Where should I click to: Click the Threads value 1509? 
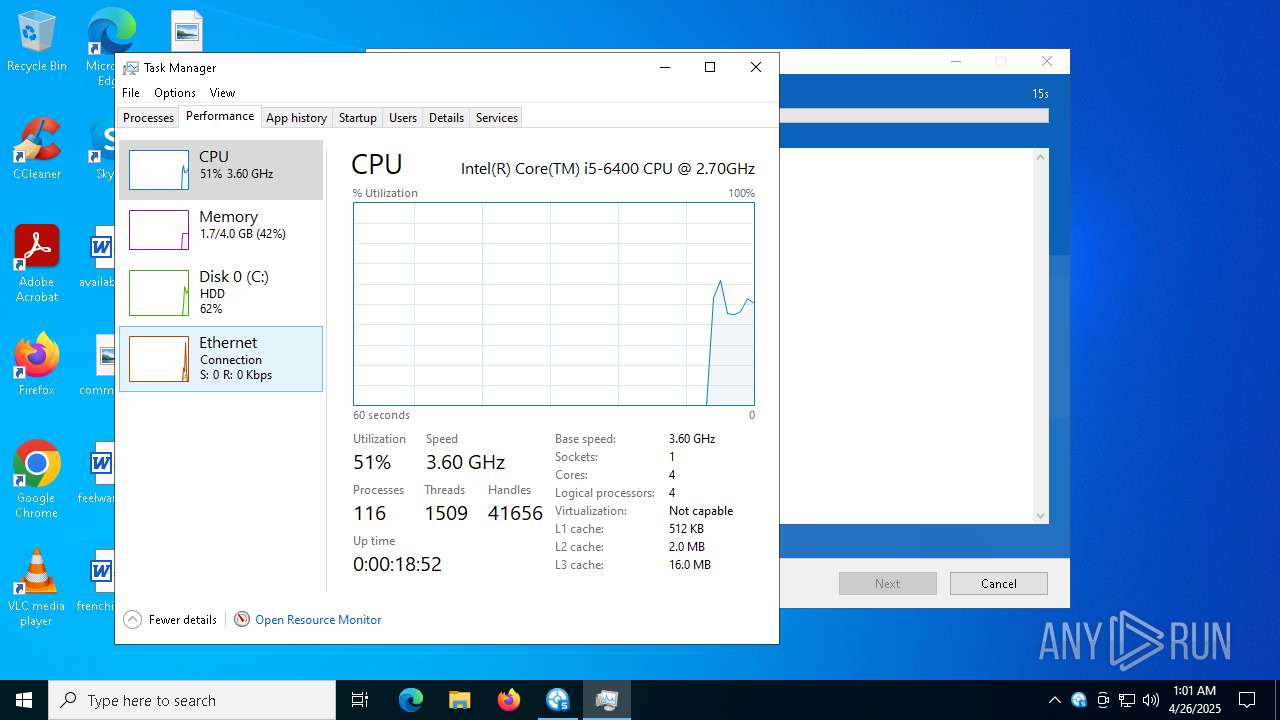[x=446, y=513]
